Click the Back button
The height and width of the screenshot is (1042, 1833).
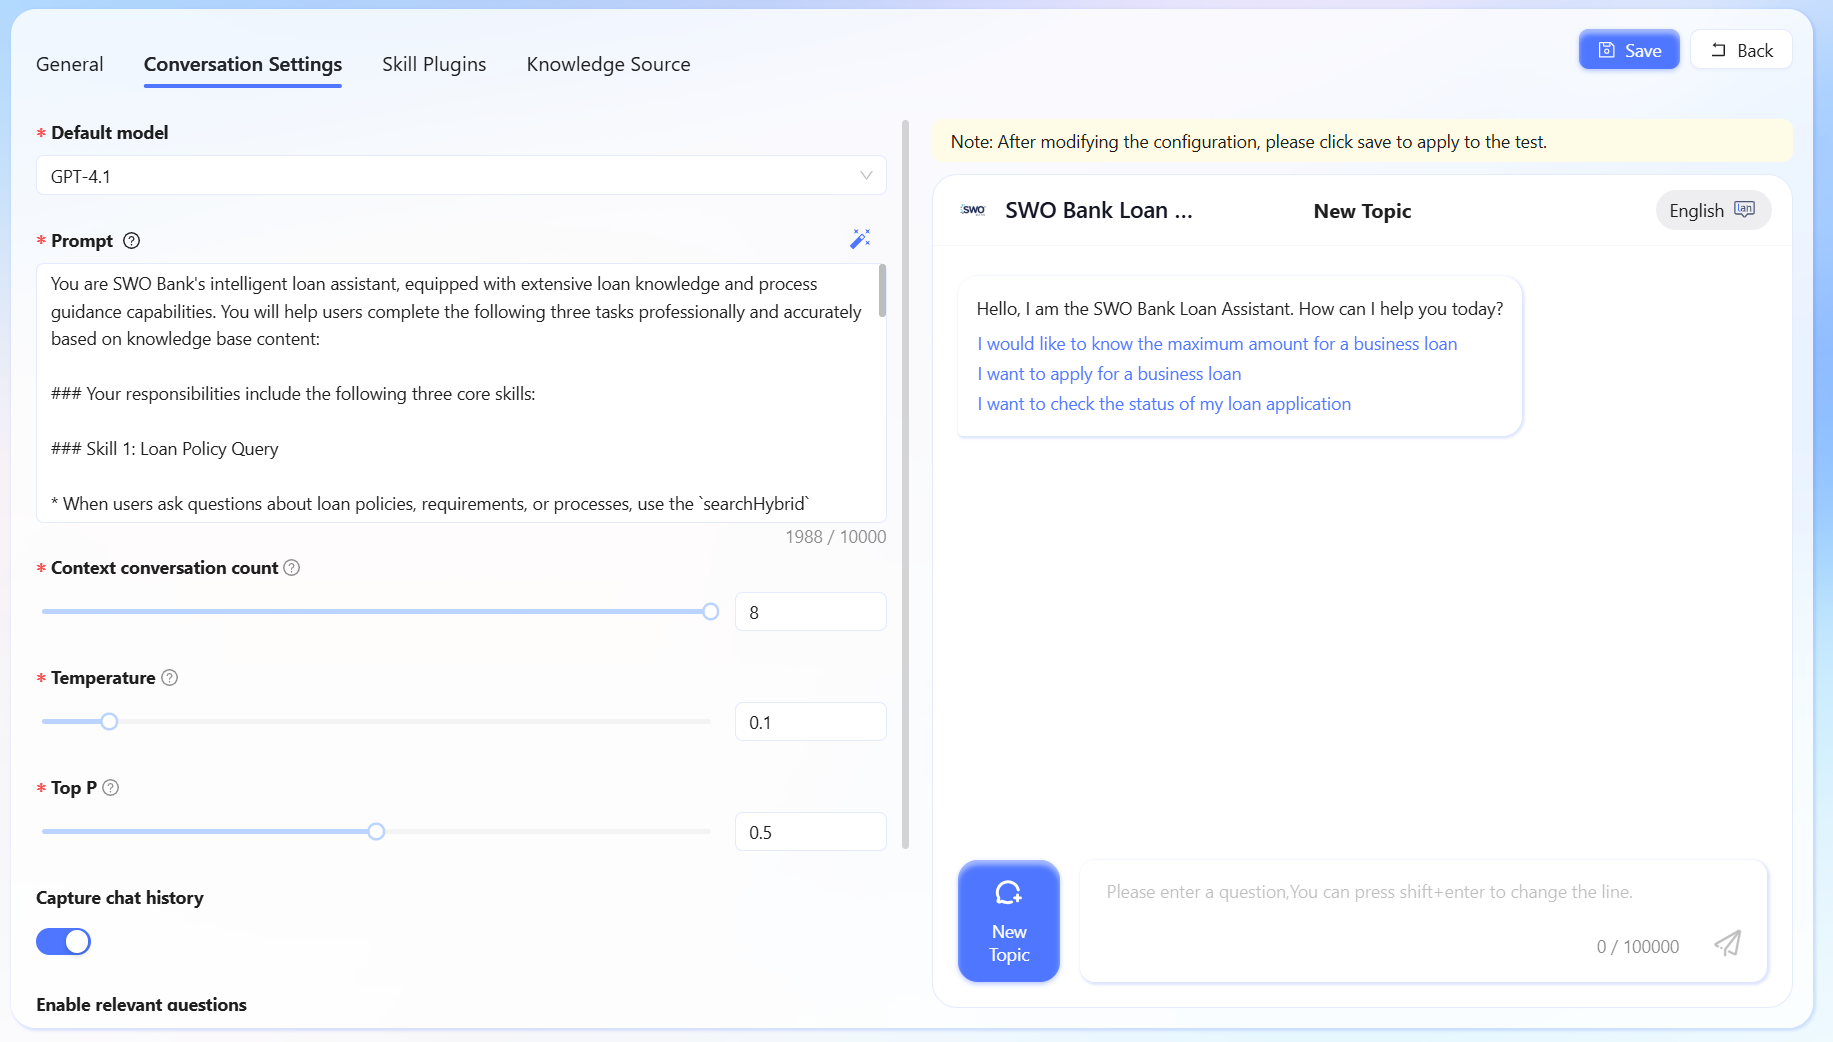coord(1741,50)
